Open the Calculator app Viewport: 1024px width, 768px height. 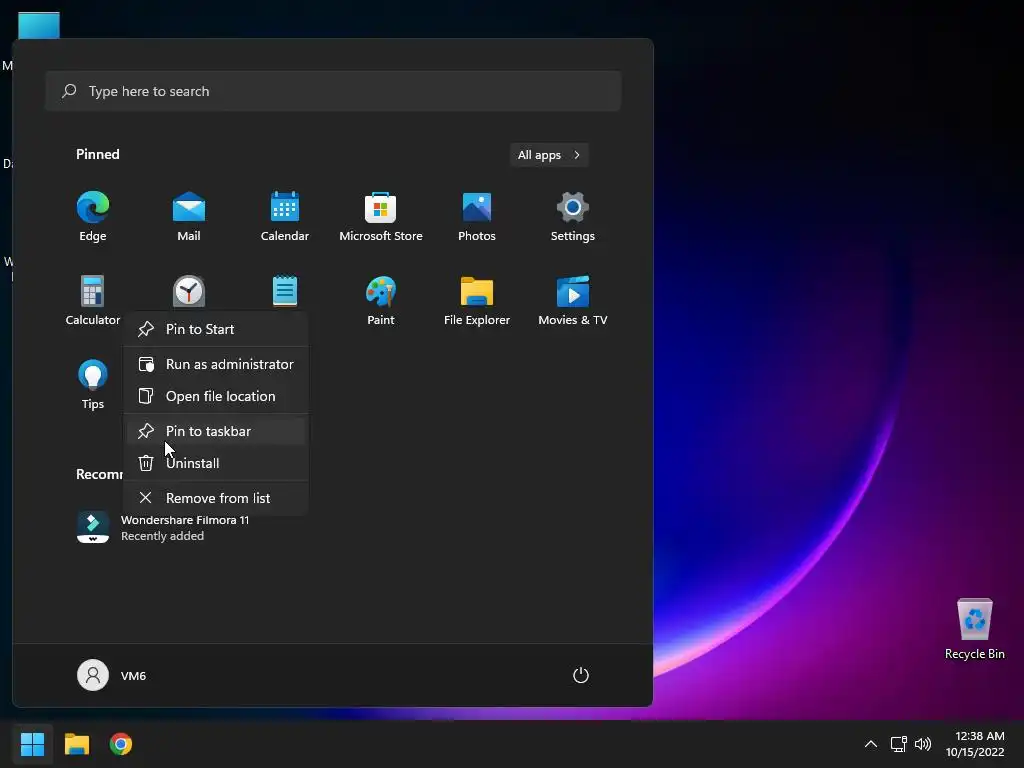pos(93,300)
